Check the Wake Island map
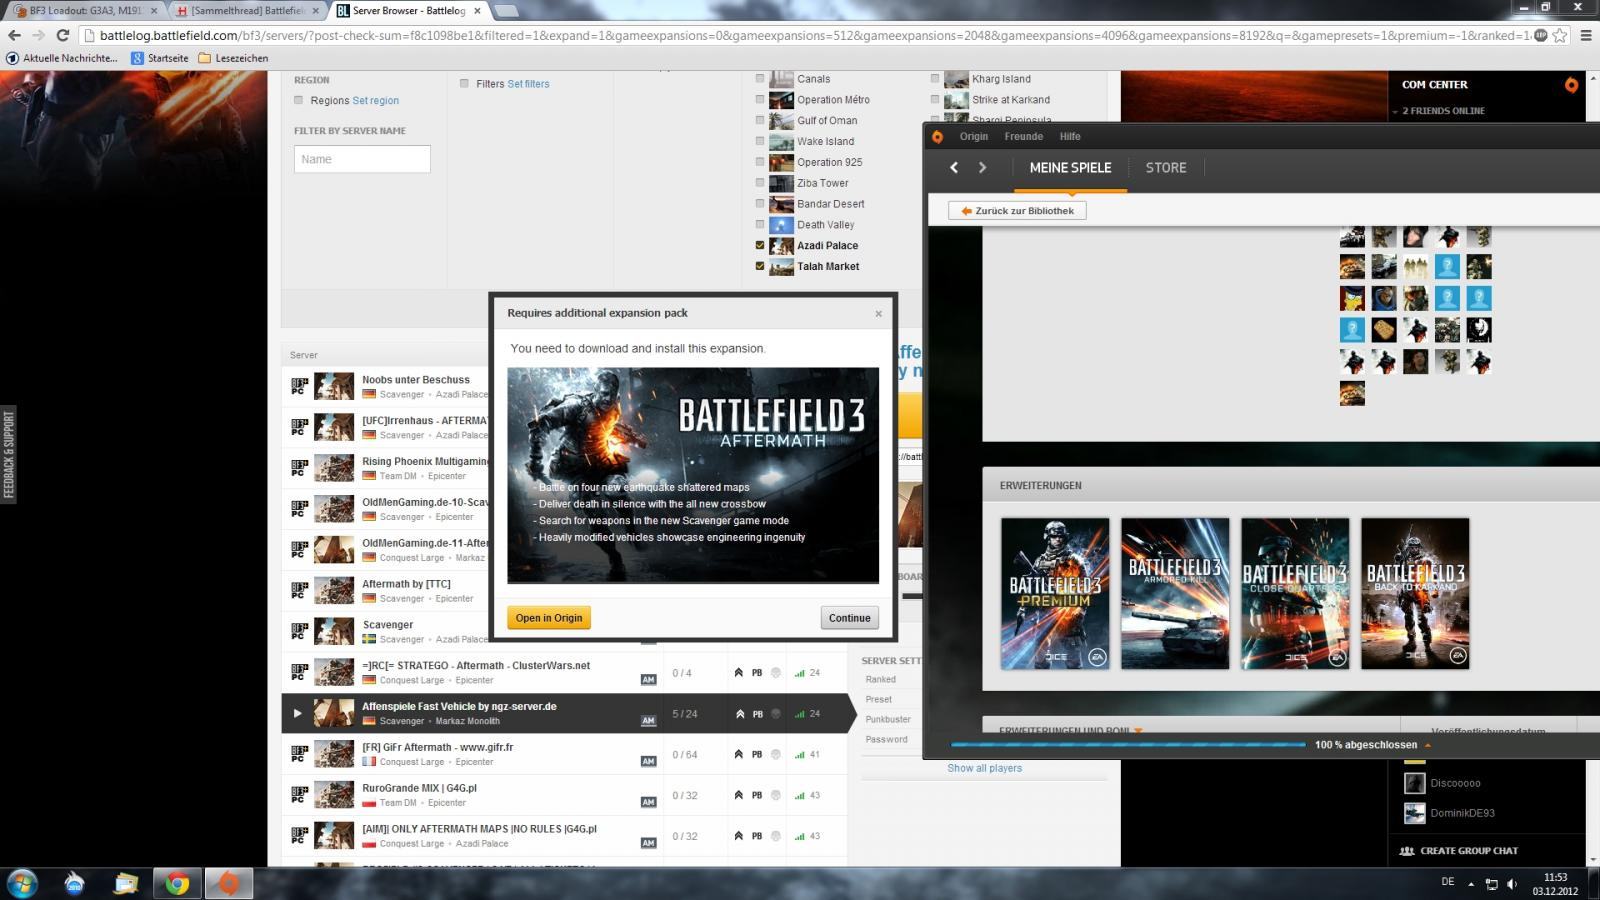Screen dimensions: 1600x900 pos(760,142)
